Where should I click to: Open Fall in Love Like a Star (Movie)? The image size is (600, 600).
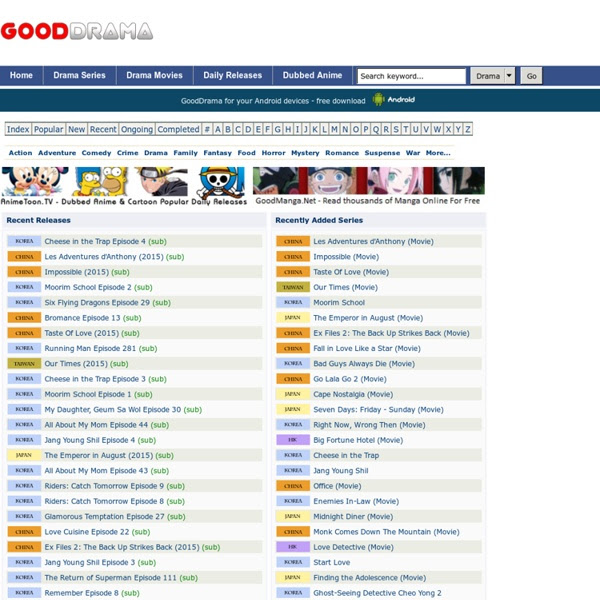pyautogui.click(x=367, y=349)
